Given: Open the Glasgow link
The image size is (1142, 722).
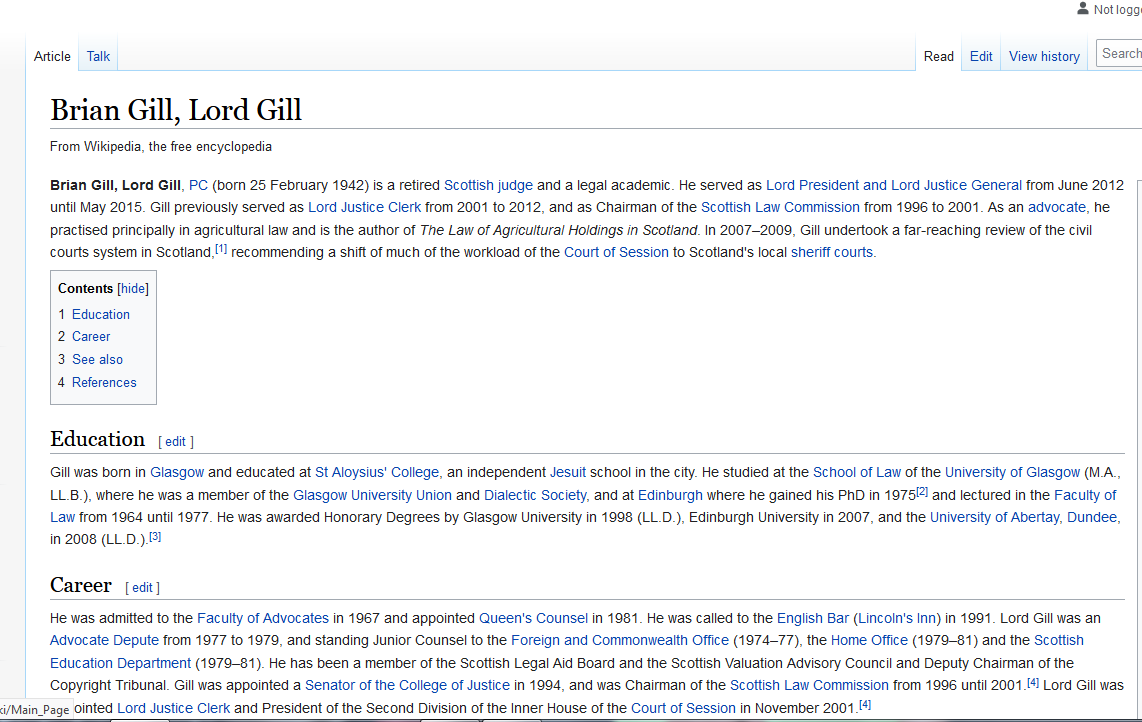Looking at the screenshot, I should pos(177,472).
